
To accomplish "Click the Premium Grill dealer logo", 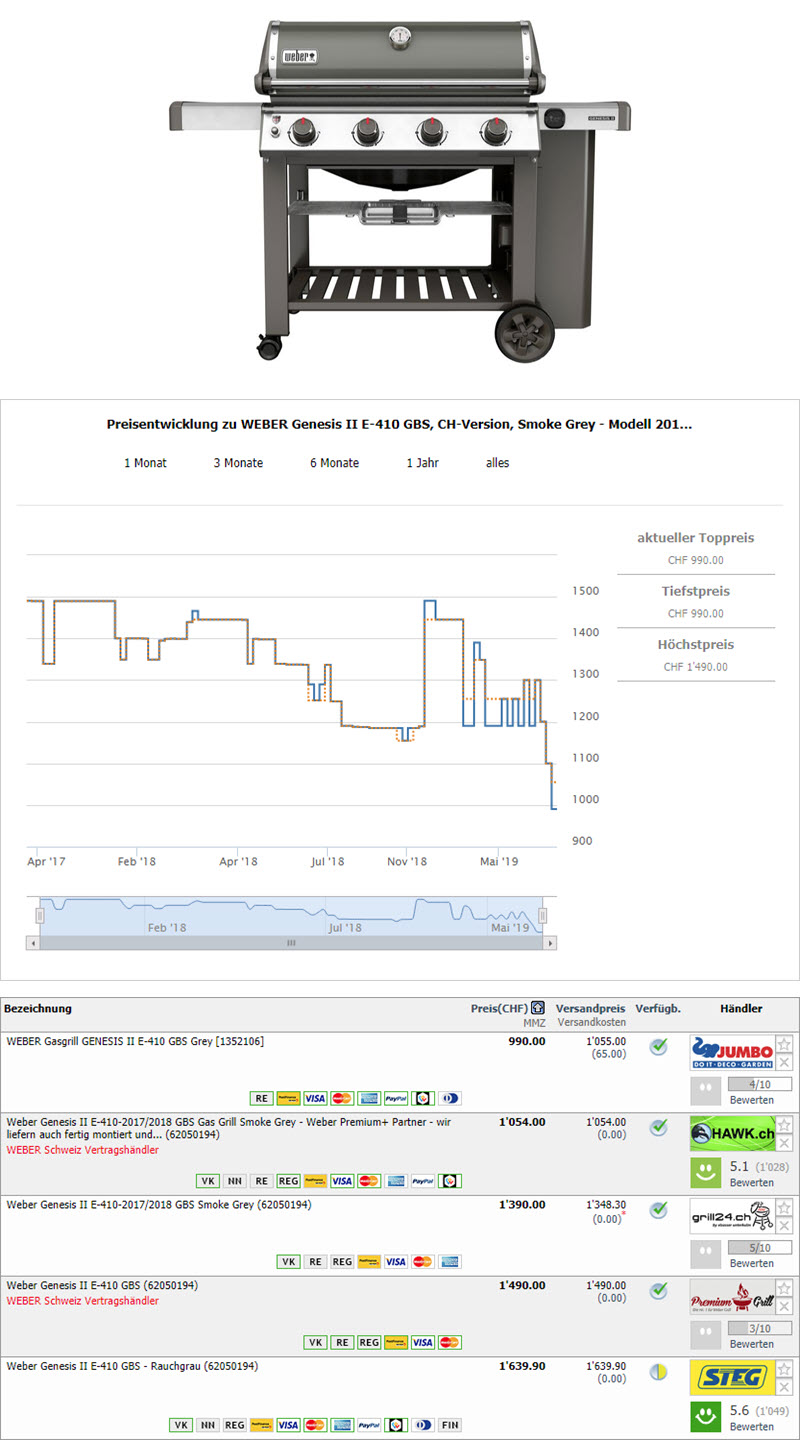I will click(732, 1298).
